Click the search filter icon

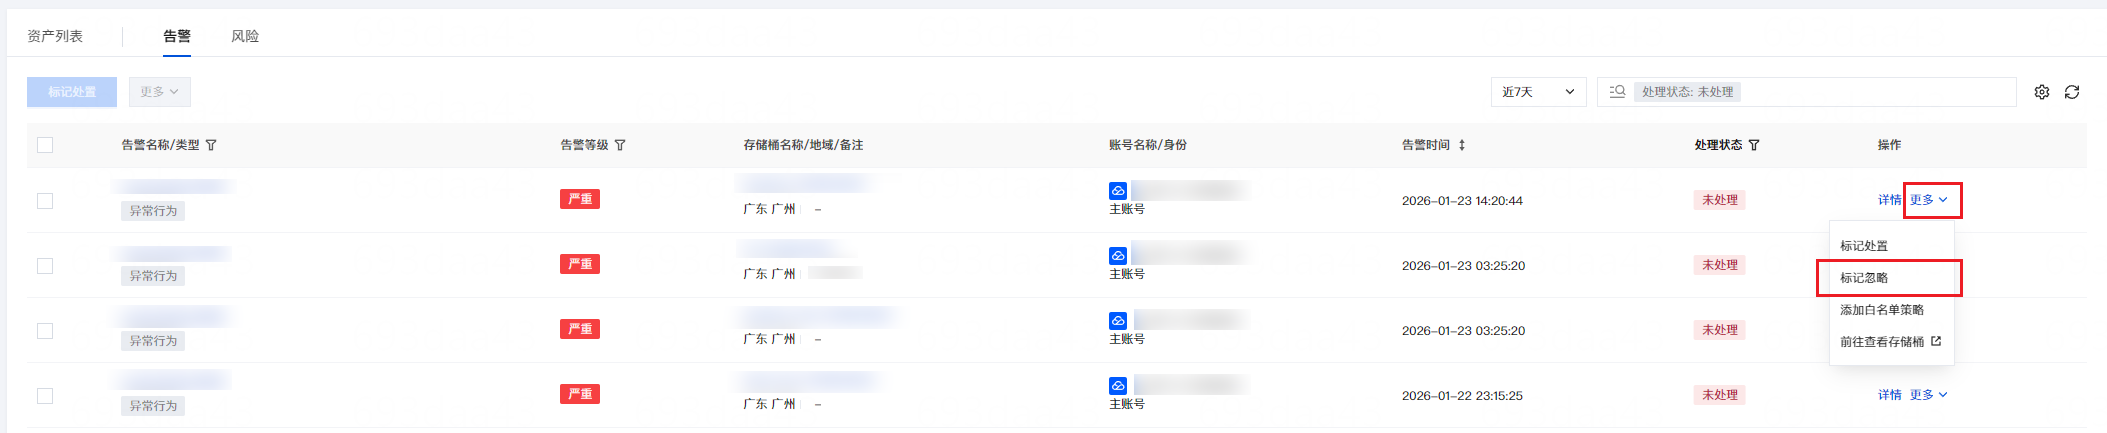click(1617, 92)
